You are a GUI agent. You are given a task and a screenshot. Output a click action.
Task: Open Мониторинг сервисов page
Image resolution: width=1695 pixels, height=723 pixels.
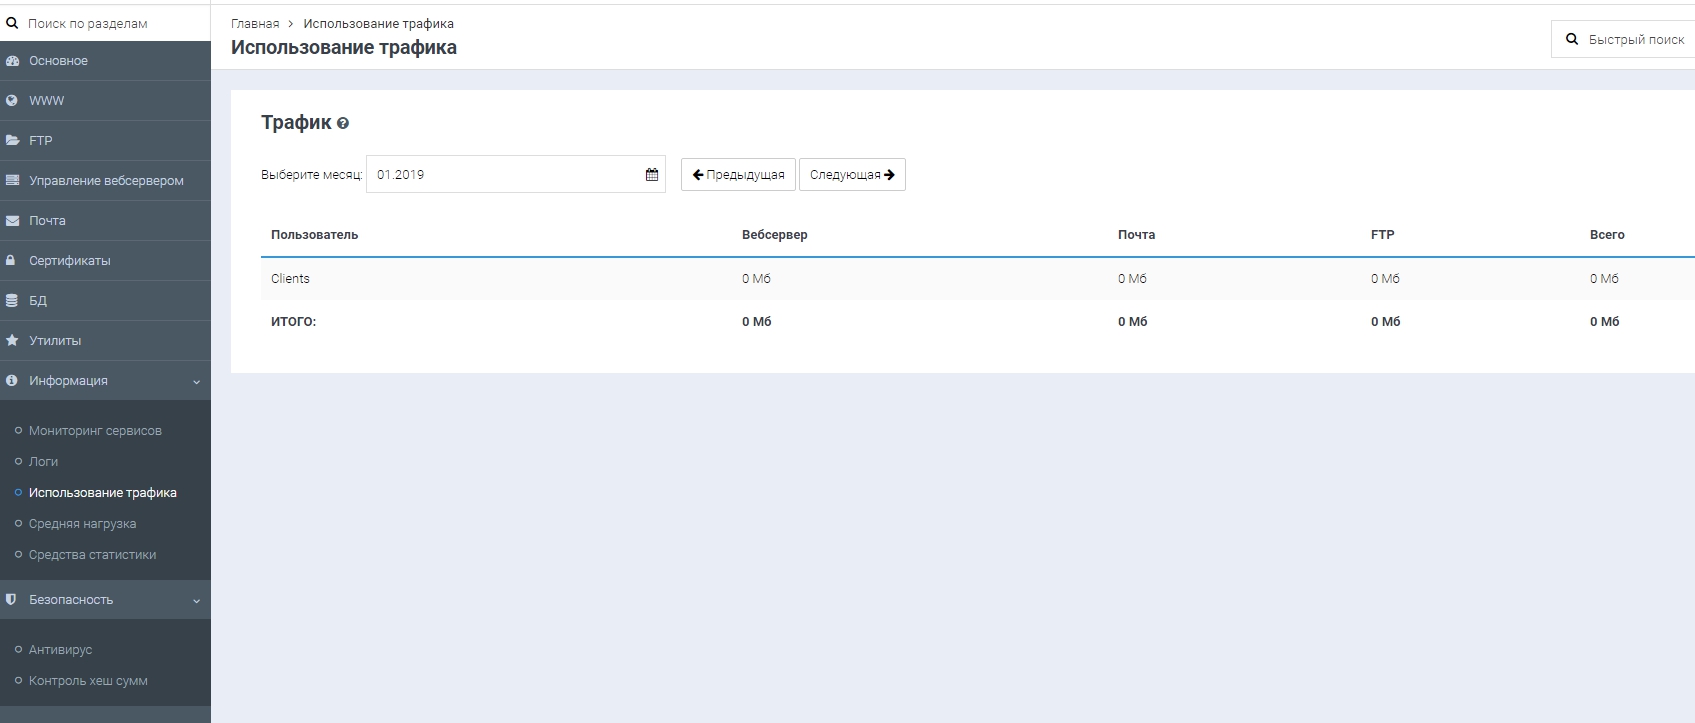[x=95, y=431]
